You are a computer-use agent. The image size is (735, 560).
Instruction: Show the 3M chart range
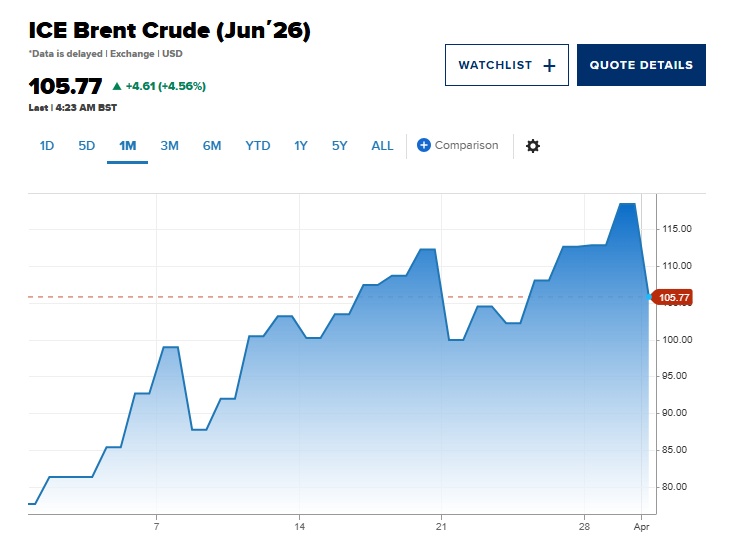pyautogui.click(x=169, y=146)
